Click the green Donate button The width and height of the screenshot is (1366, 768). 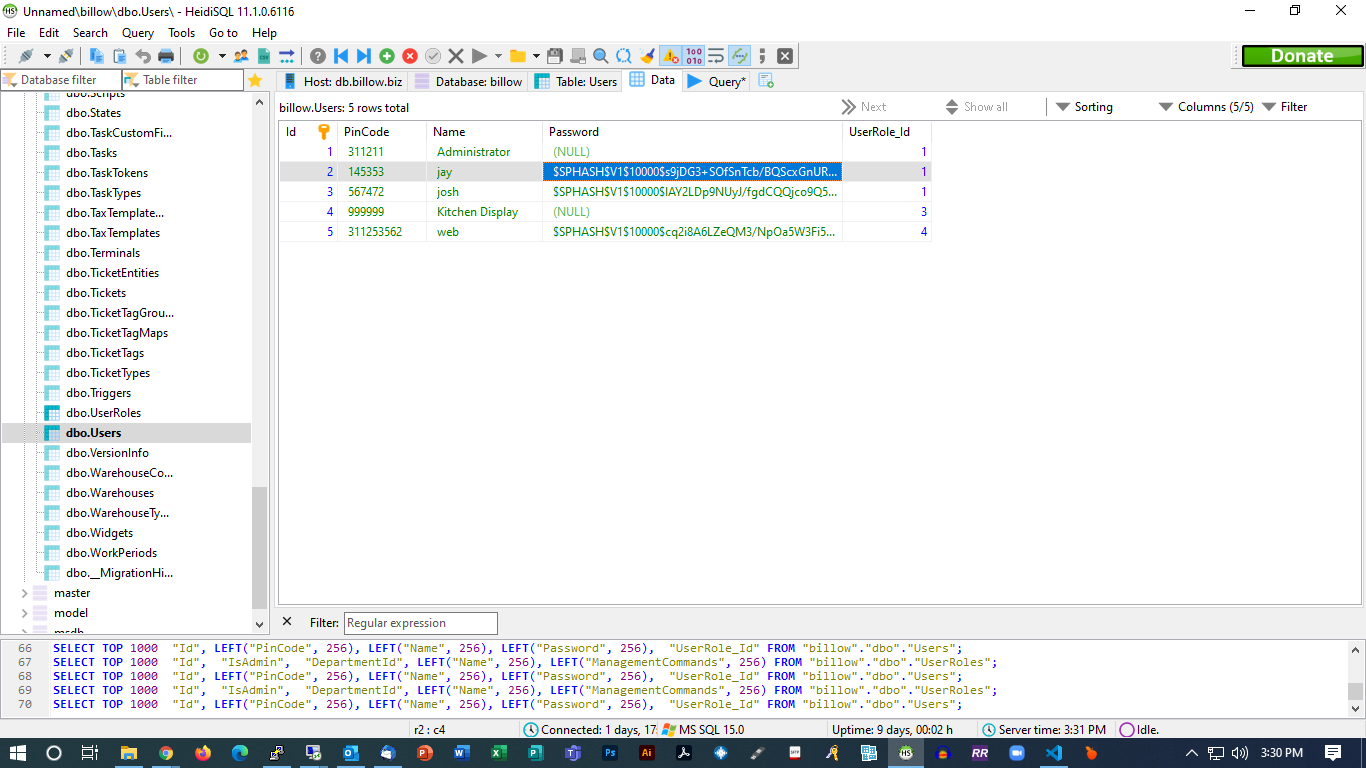(x=1301, y=56)
